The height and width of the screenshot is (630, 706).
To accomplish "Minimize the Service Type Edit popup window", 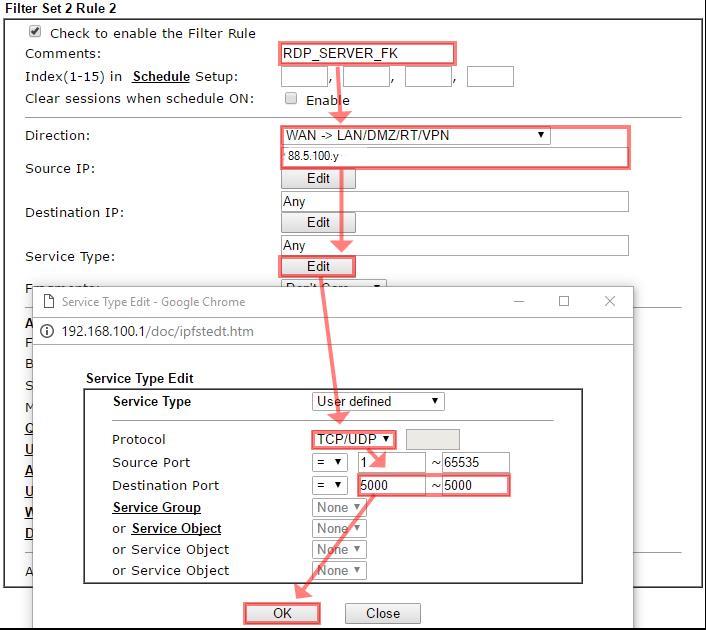I will [x=519, y=301].
